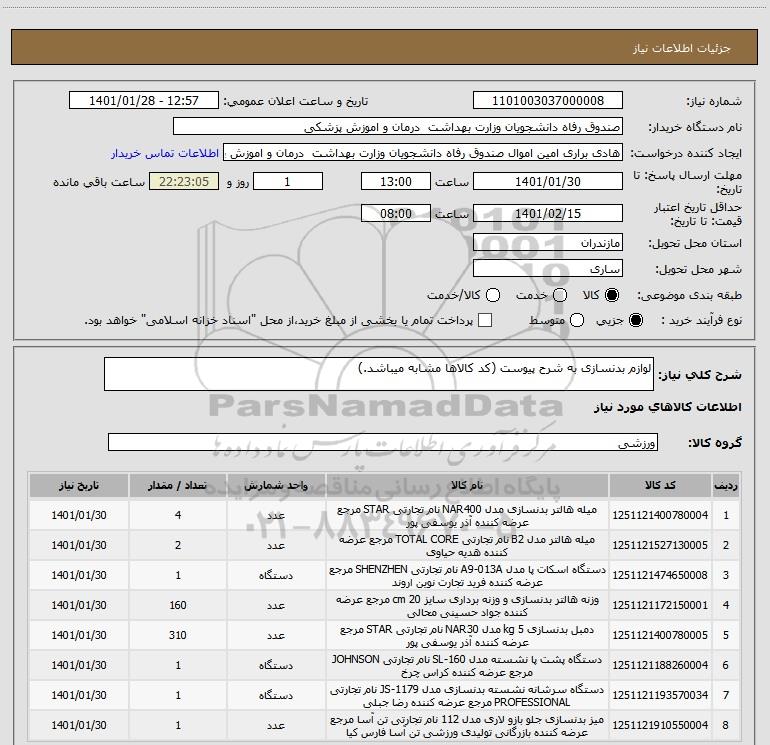Click quantity 310 in row 5
The height and width of the screenshot is (745, 770).
point(178,635)
